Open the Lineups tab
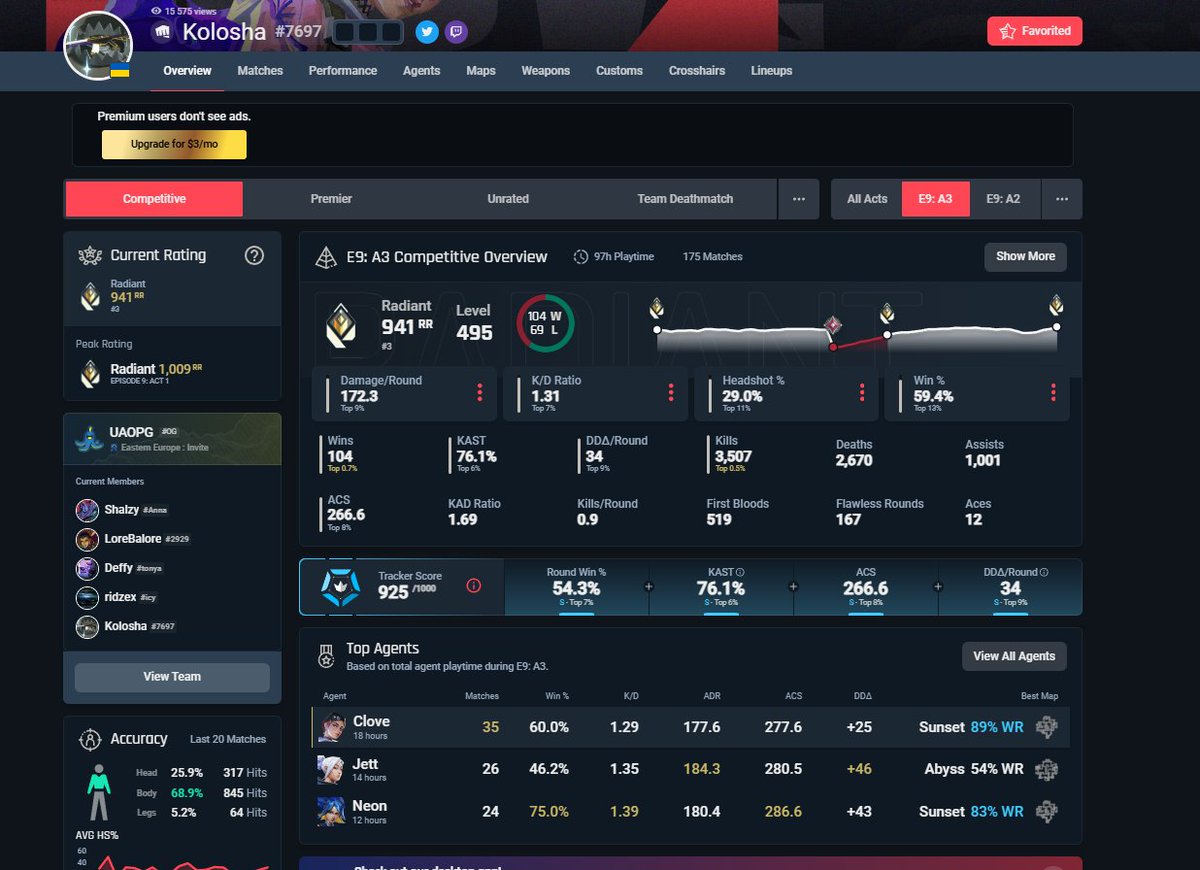The image size is (1200, 870). click(771, 71)
